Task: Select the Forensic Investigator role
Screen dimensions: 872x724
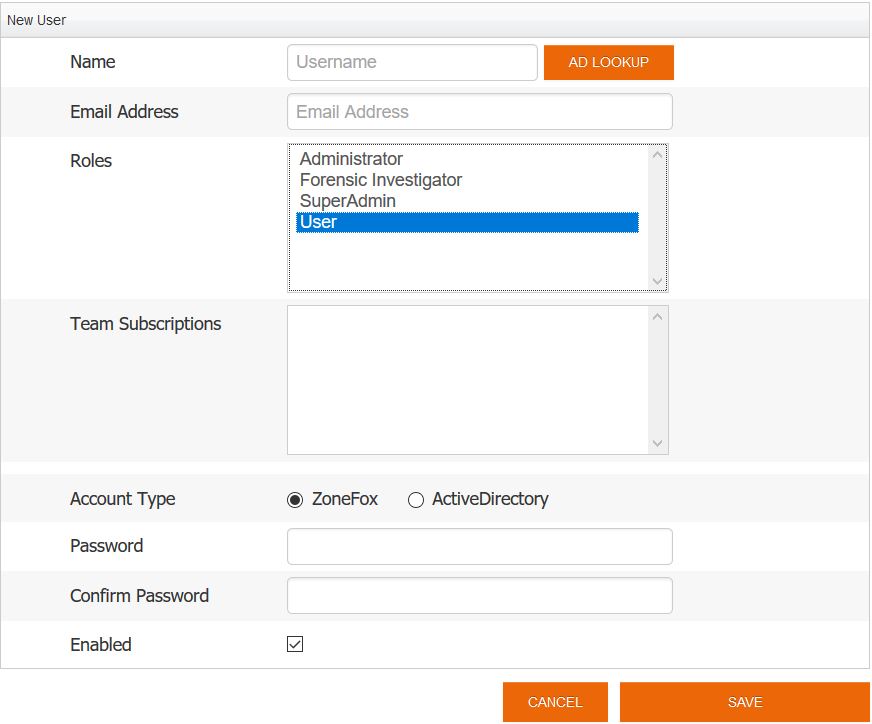Action: click(380, 180)
